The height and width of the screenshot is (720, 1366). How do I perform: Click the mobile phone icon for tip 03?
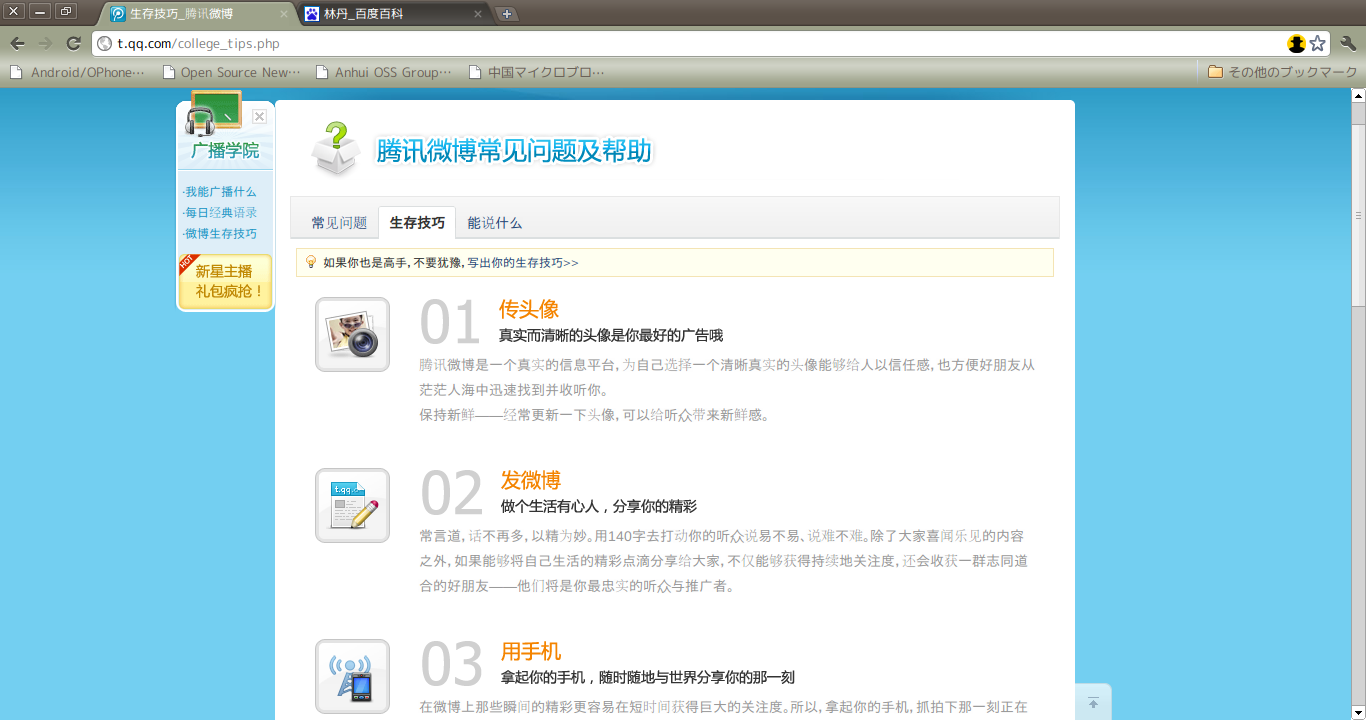pyautogui.click(x=352, y=677)
